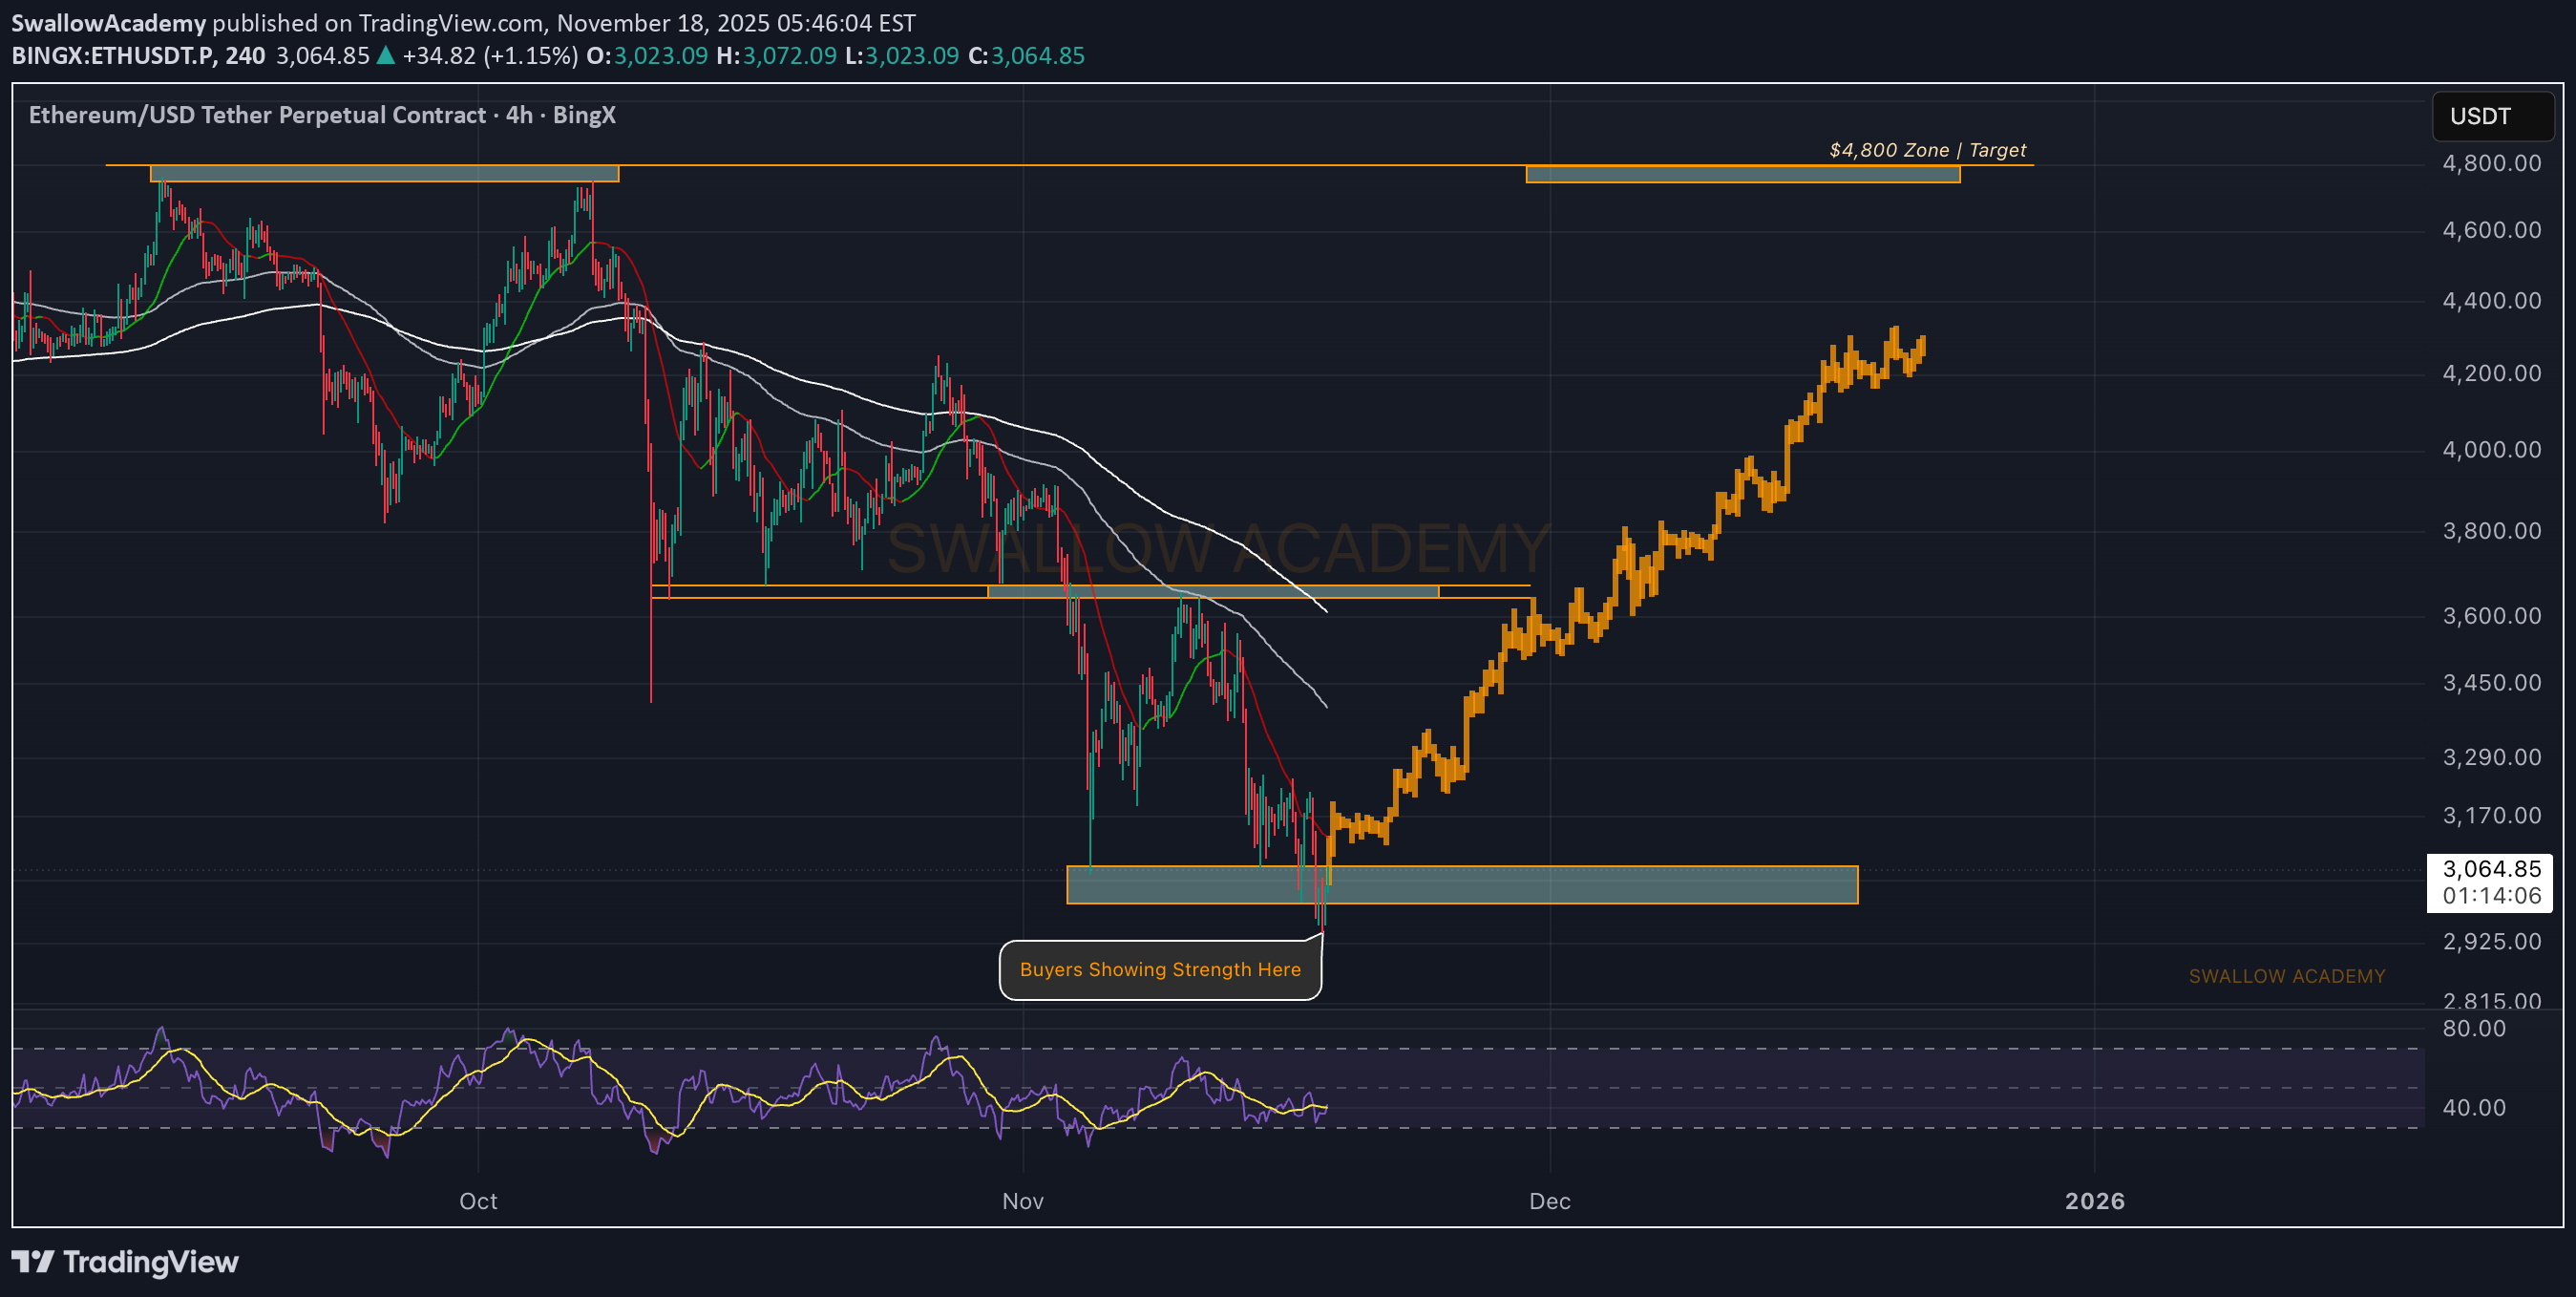Click the green price change arrow icon

(385, 56)
